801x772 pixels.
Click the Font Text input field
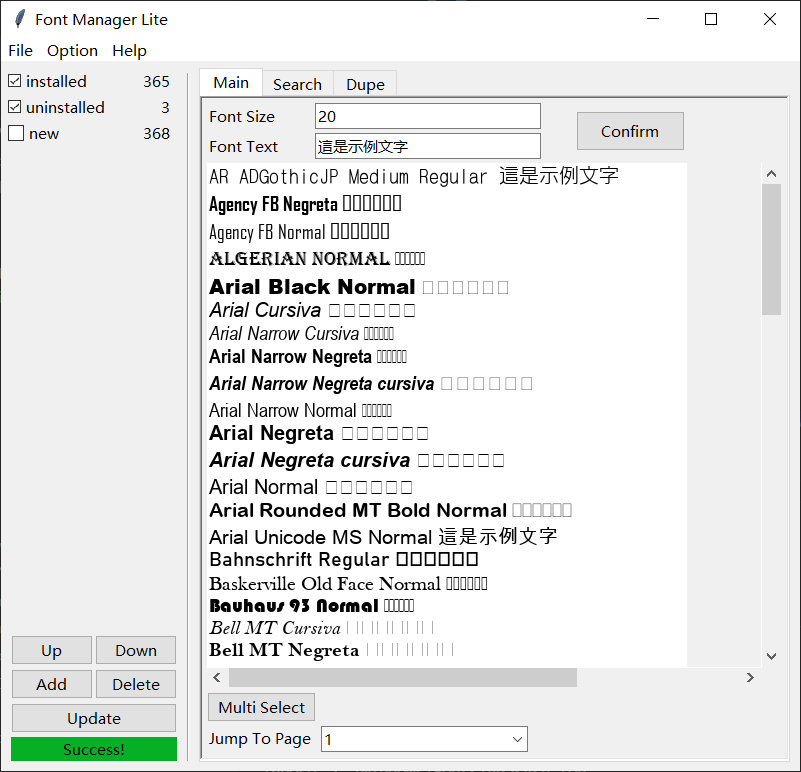428,147
